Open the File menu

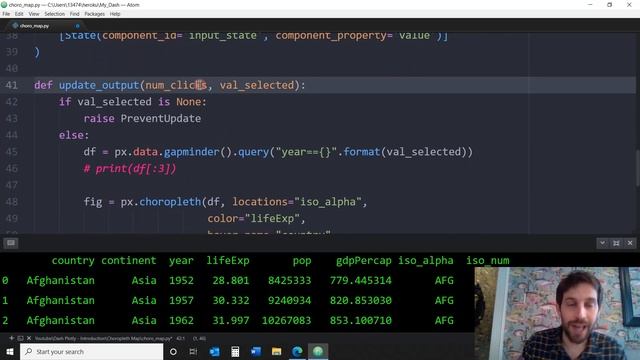6,14
